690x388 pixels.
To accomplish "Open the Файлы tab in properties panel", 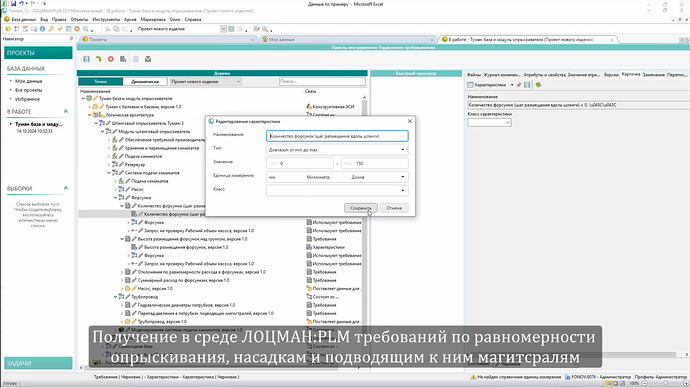I will pos(473,75).
